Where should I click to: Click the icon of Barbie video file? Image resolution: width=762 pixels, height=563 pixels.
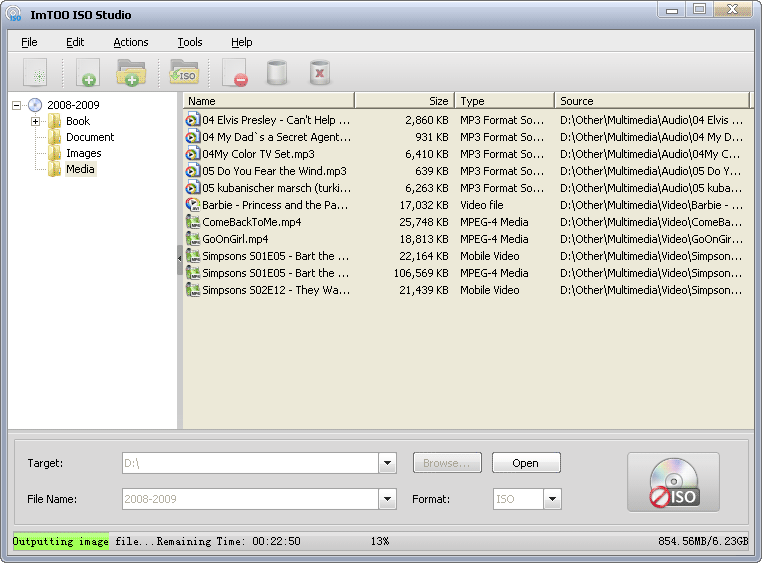click(193, 205)
